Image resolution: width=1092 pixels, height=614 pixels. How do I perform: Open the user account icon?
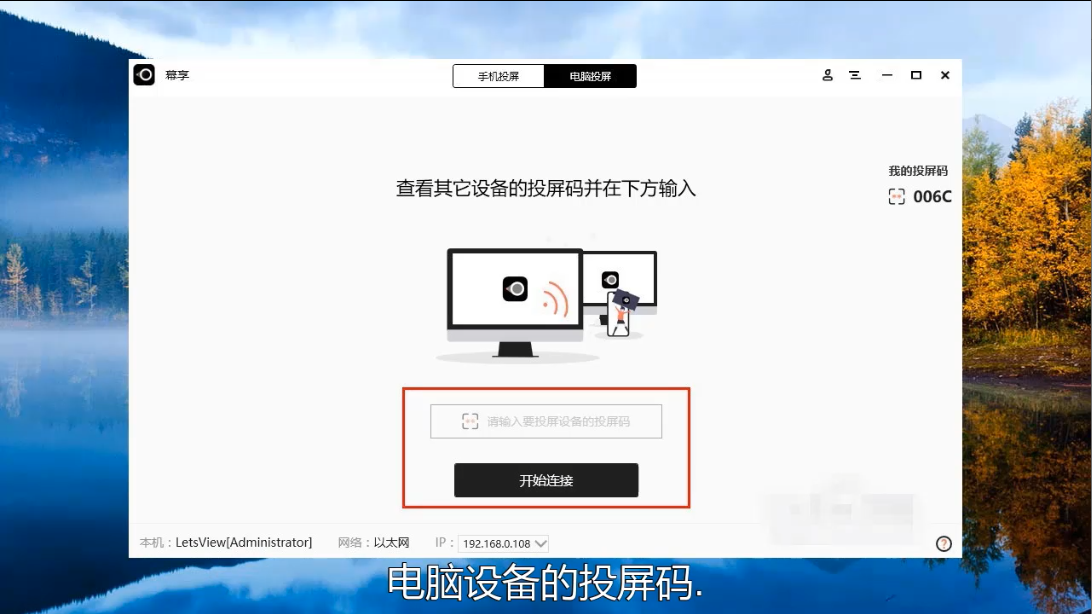click(x=827, y=75)
